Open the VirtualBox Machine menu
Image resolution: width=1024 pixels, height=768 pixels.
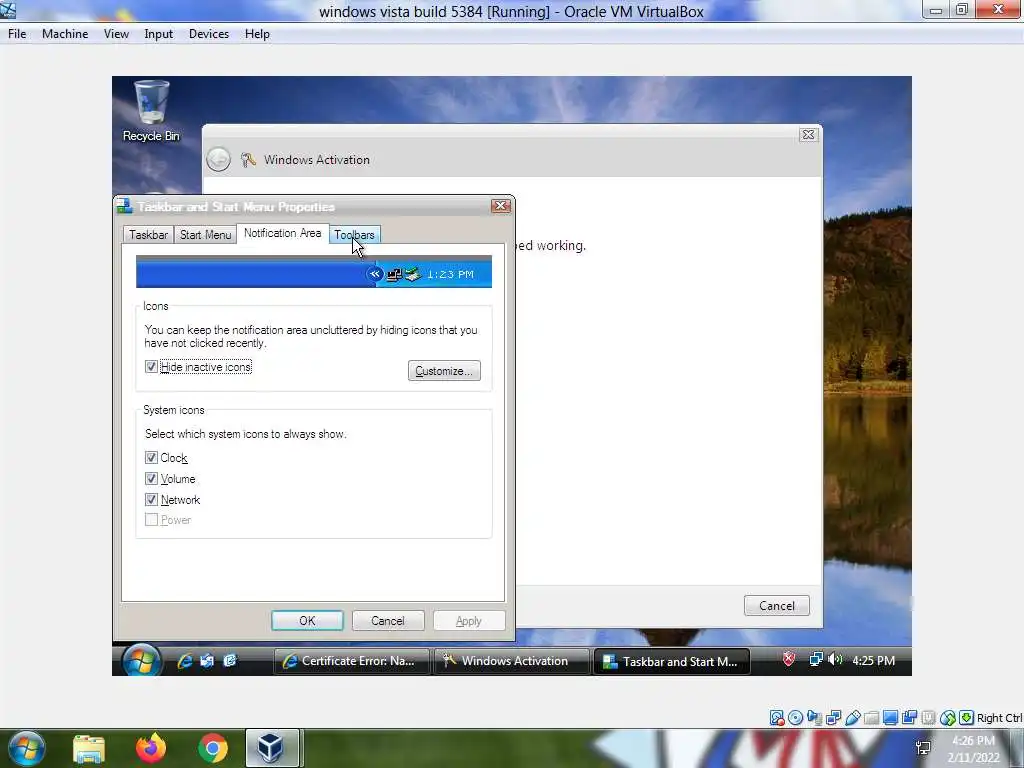point(65,34)
